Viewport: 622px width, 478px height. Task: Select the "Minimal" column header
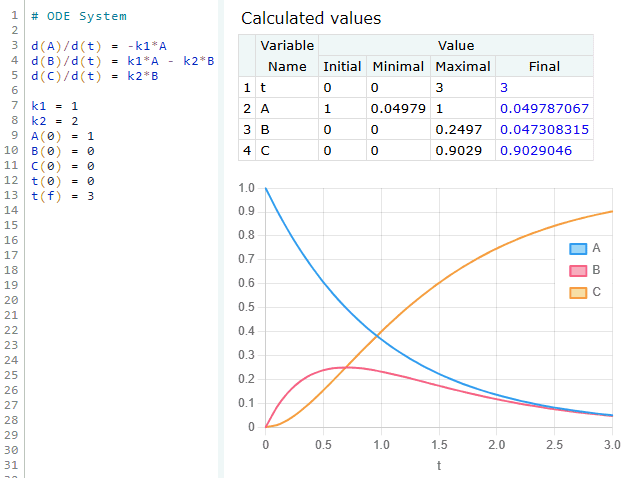pyautogui.click(x=398, y=66)
